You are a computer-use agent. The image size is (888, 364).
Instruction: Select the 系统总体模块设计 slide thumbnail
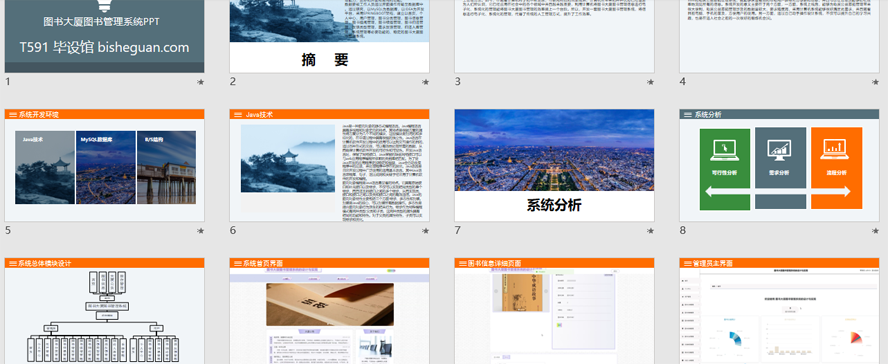tap(105, 311)
